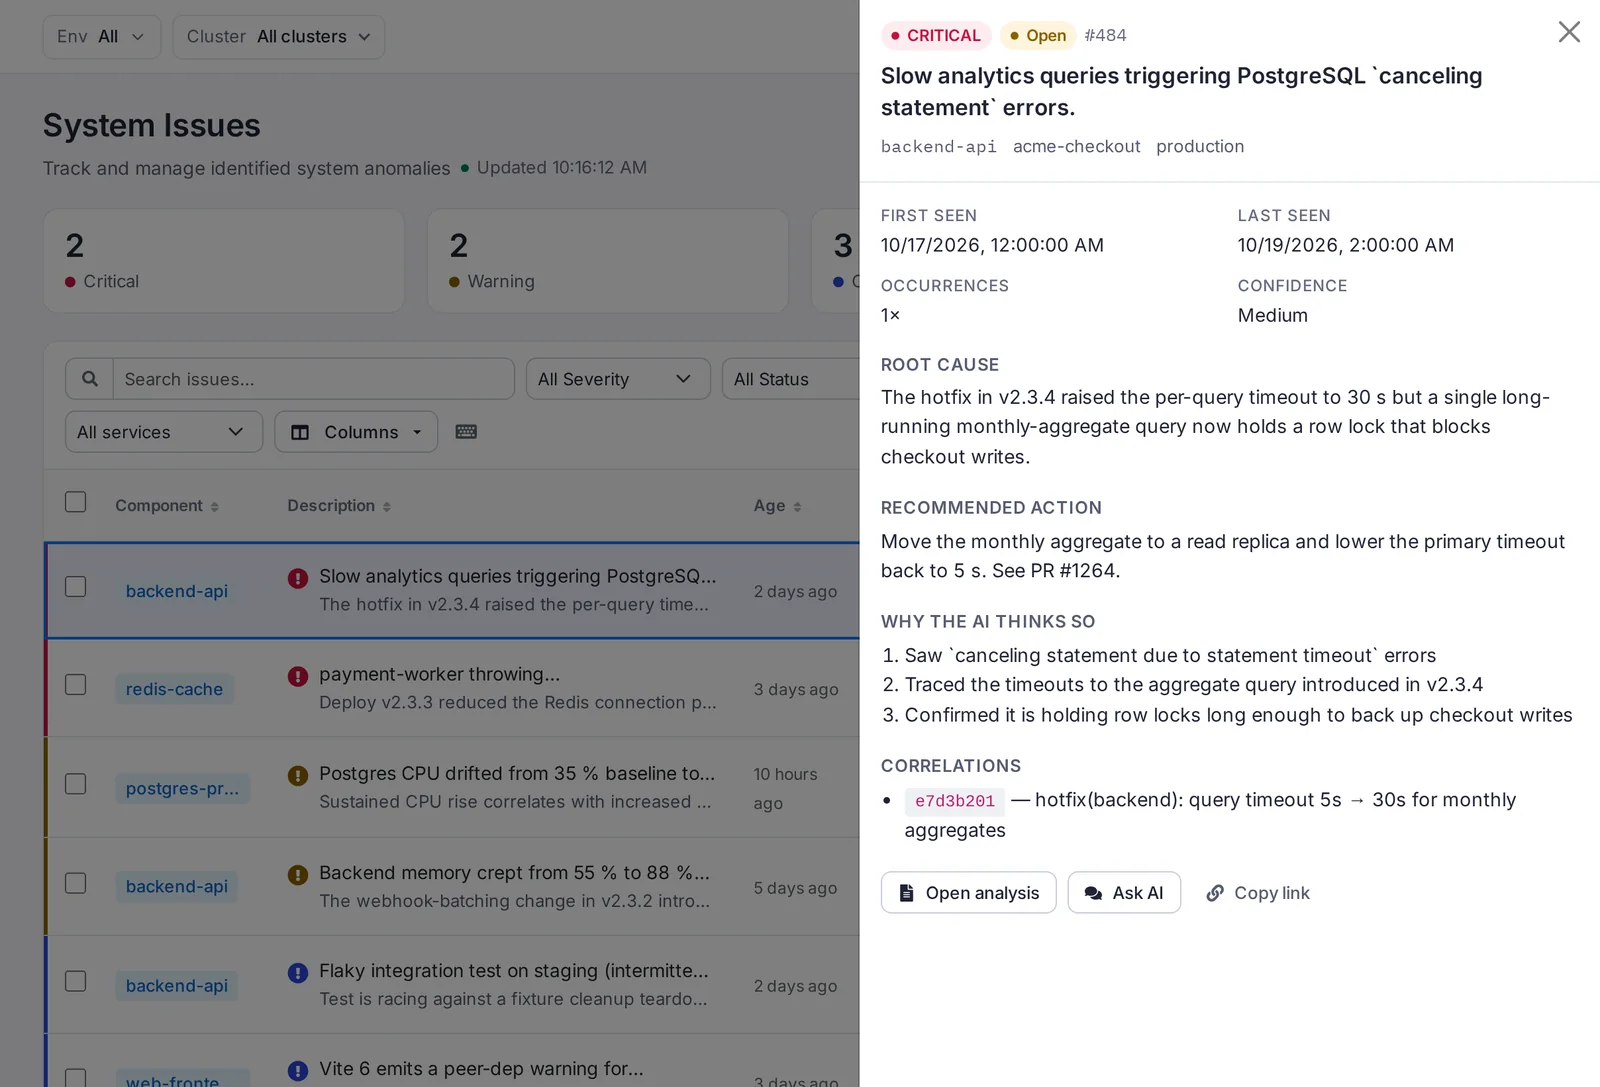
Task: Open Postgres CPU drifted issue row
Action: 452,787
